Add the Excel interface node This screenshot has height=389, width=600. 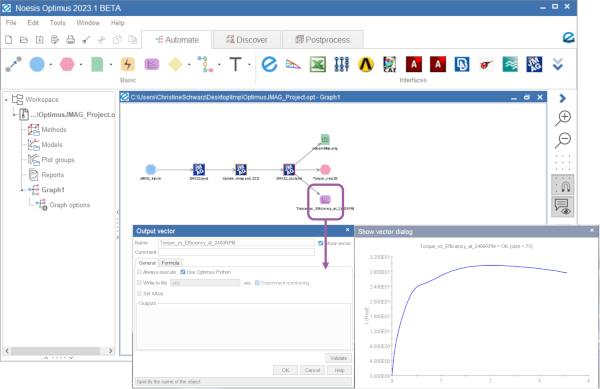318,64
